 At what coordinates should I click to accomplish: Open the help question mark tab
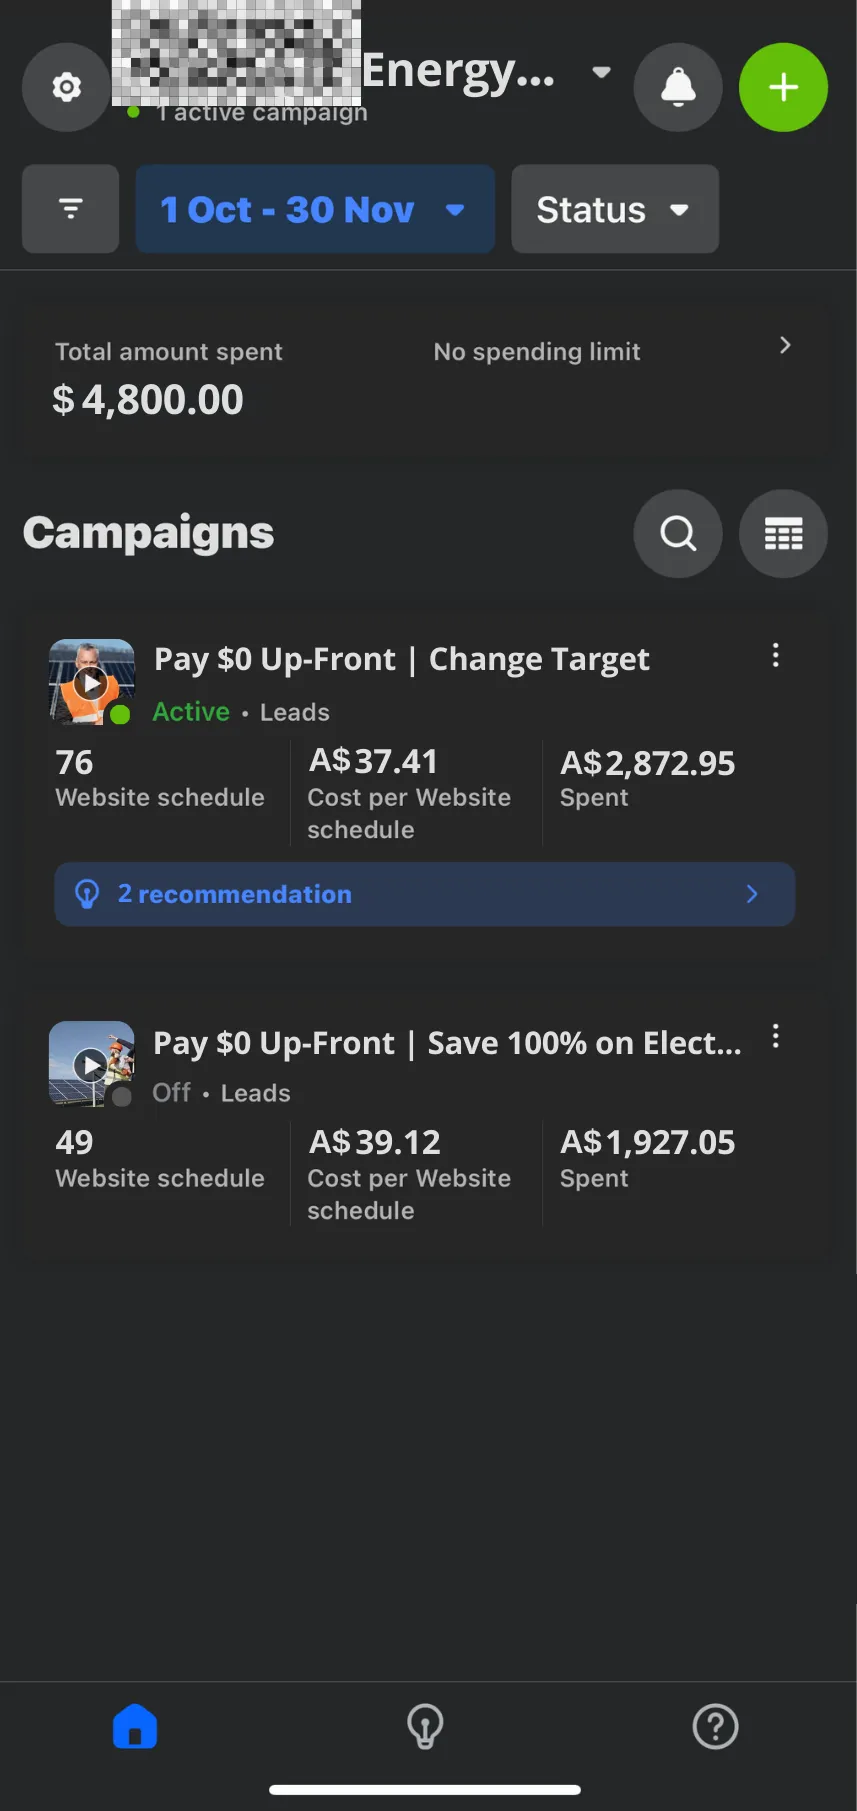[715, 1726]
